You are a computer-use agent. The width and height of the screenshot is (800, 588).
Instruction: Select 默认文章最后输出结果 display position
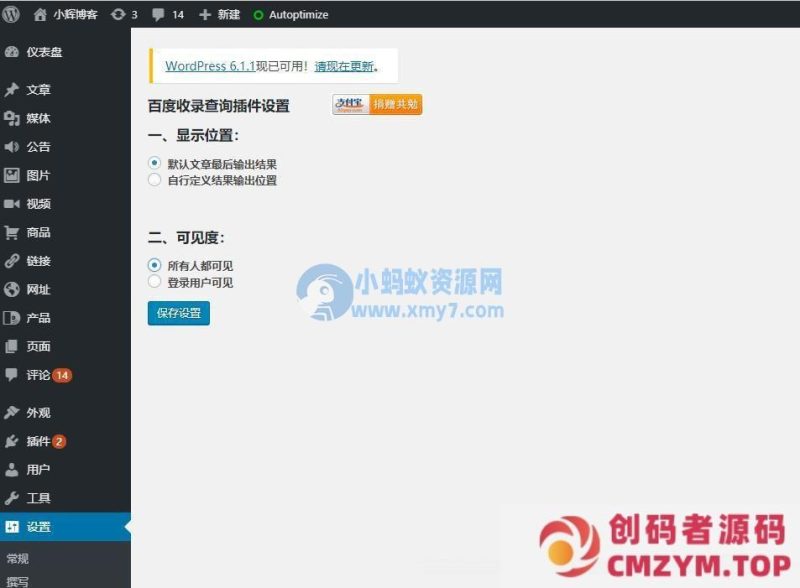coord(155,162)
